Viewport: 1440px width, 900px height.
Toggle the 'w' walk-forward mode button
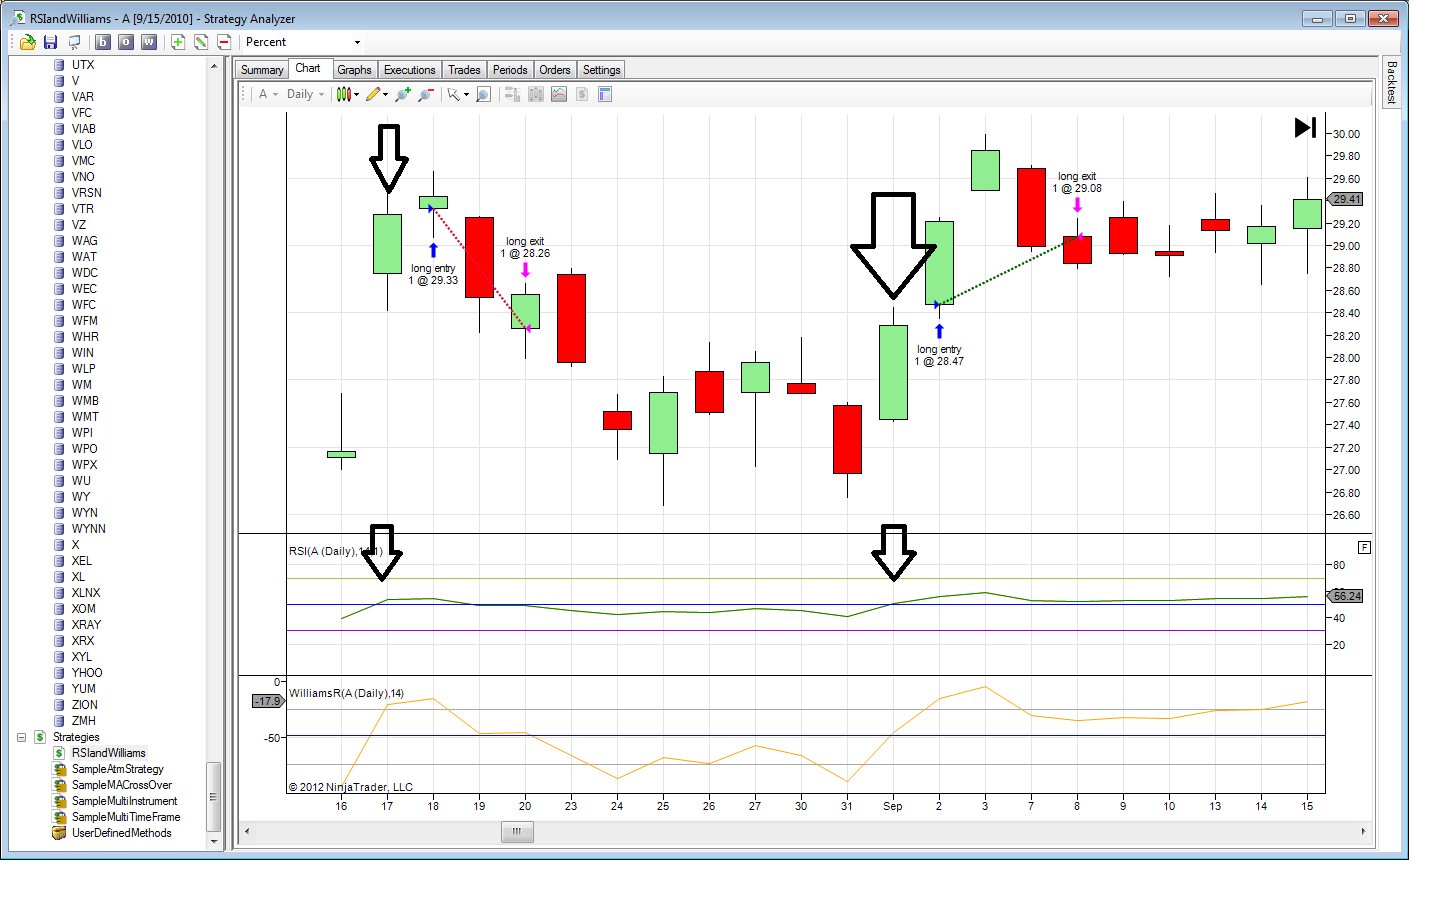coord(149,42)
